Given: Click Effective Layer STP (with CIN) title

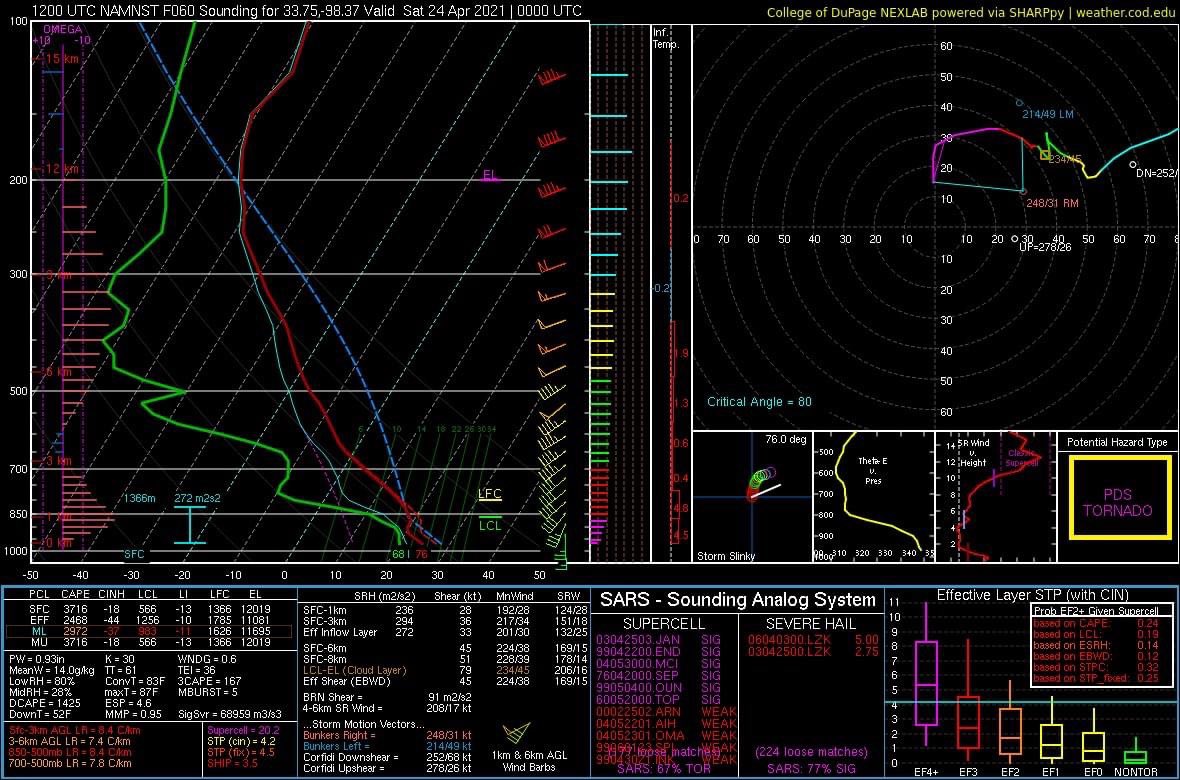Looking at the screenshot, I should point(1032,595).
